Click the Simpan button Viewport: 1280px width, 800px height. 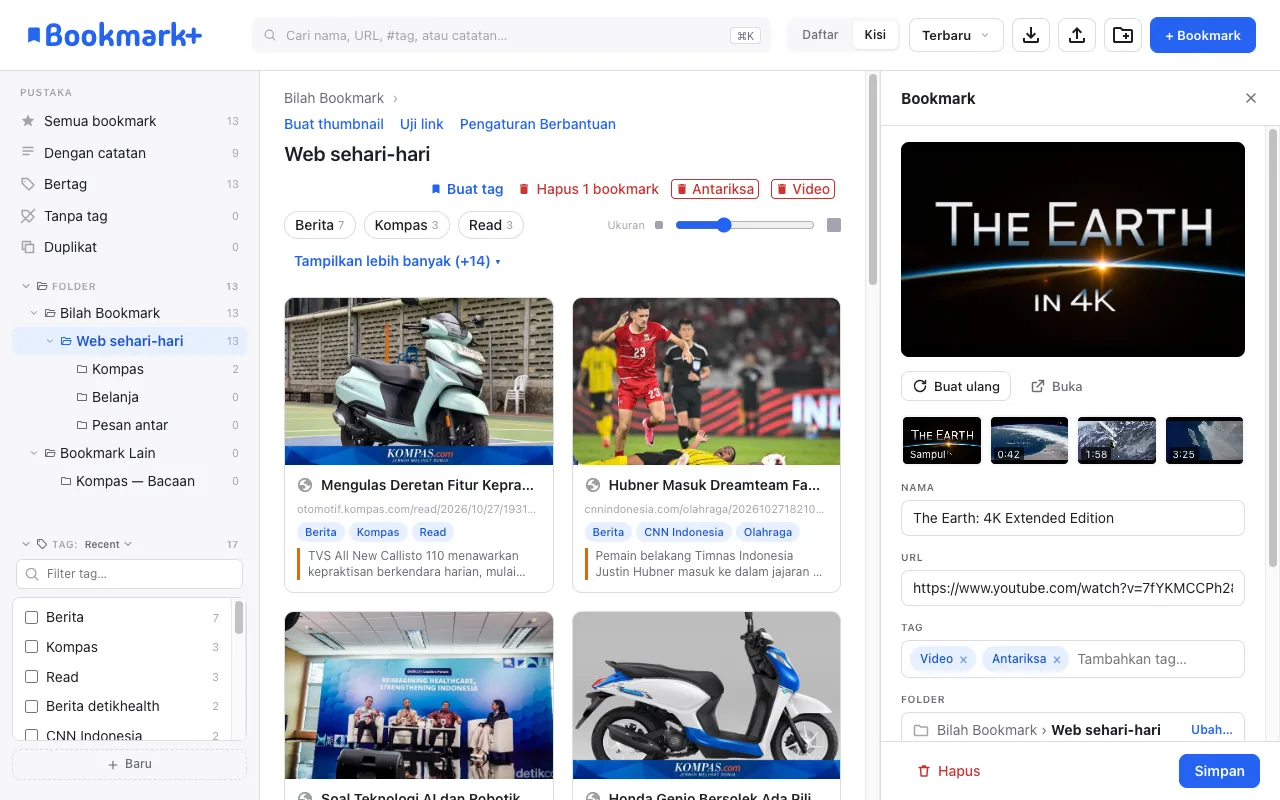[x=1219, y=771]
